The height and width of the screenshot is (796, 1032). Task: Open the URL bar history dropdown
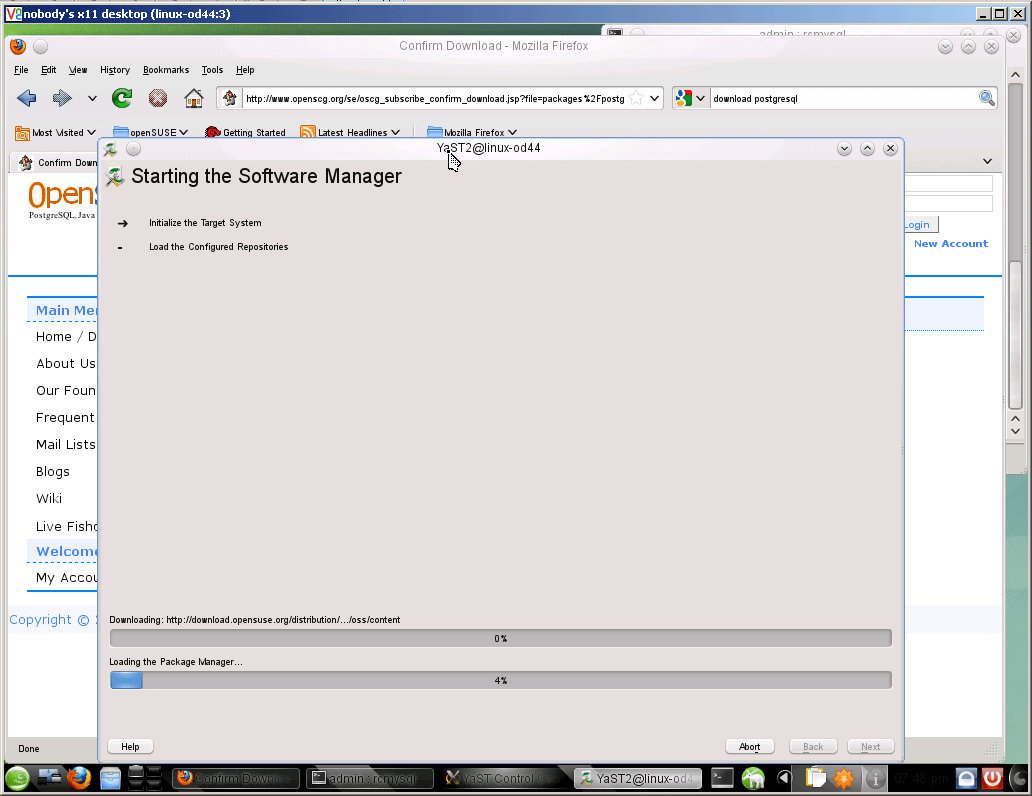tap(654, 98)
